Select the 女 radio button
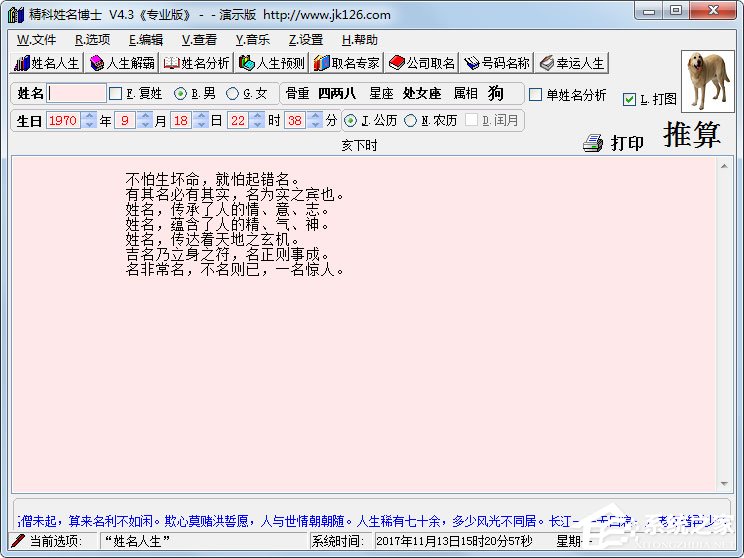744x558 pixels. coord(232,94)
